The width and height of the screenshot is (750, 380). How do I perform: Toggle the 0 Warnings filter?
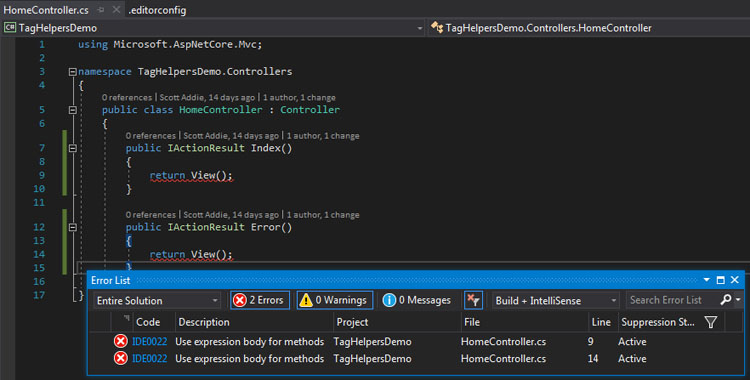[x=335, y=300]
